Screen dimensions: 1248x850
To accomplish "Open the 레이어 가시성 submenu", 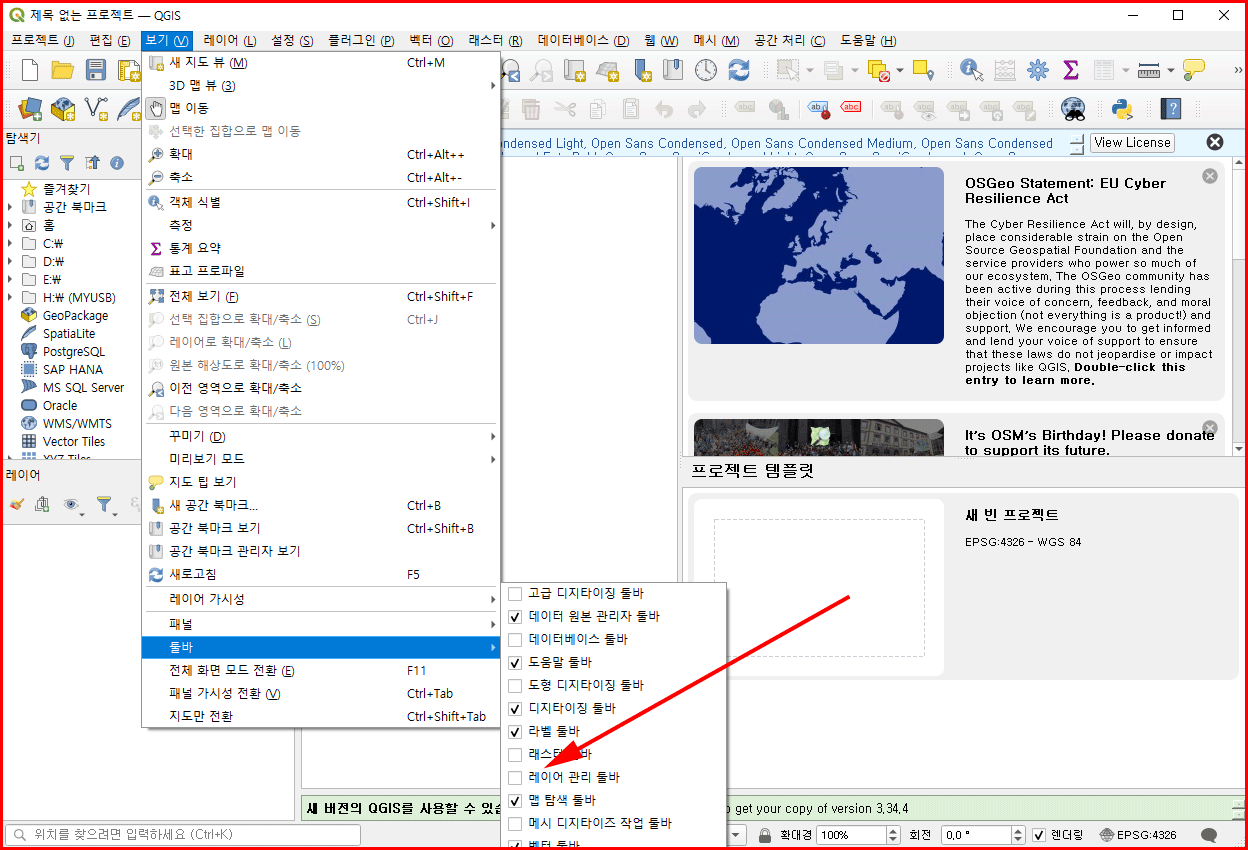I will pyautogui.click(x=320, y=599).
